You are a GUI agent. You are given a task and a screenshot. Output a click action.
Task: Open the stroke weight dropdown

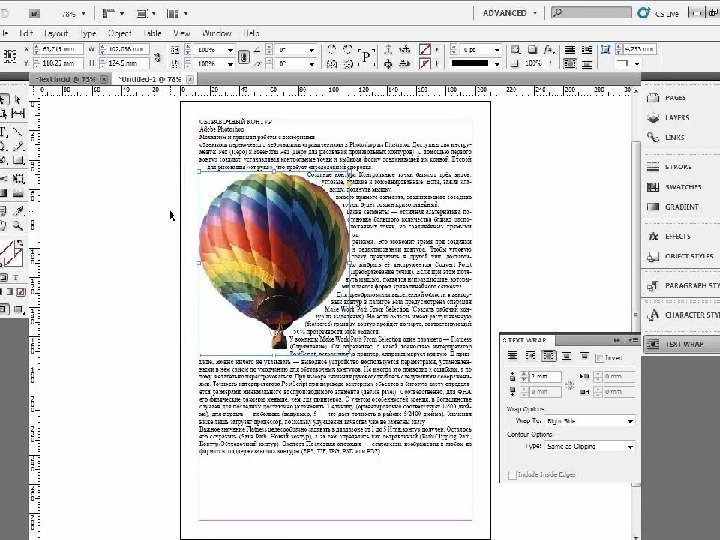497,50
